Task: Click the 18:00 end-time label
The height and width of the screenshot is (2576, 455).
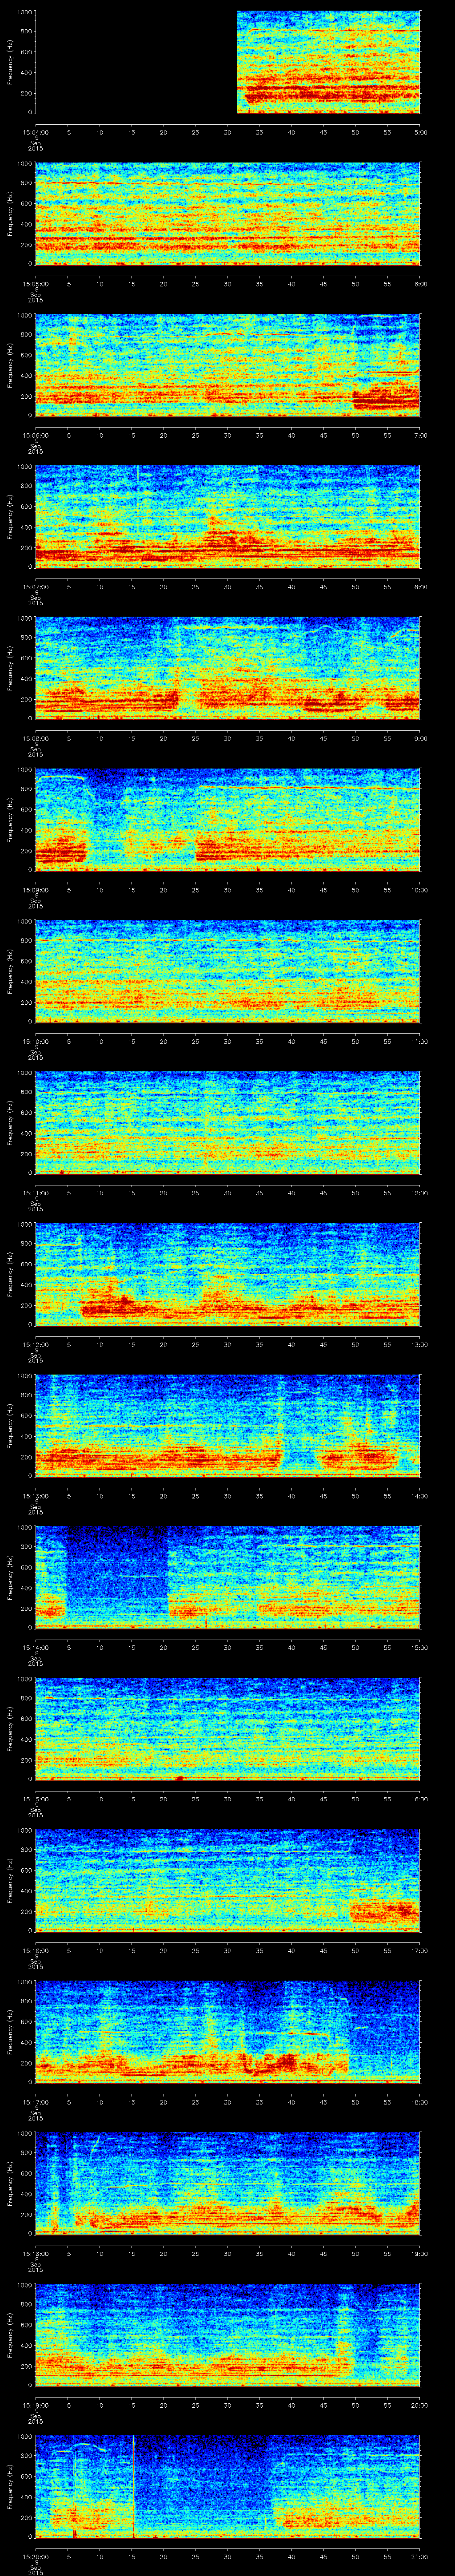Action: (x=419, y=2102)
